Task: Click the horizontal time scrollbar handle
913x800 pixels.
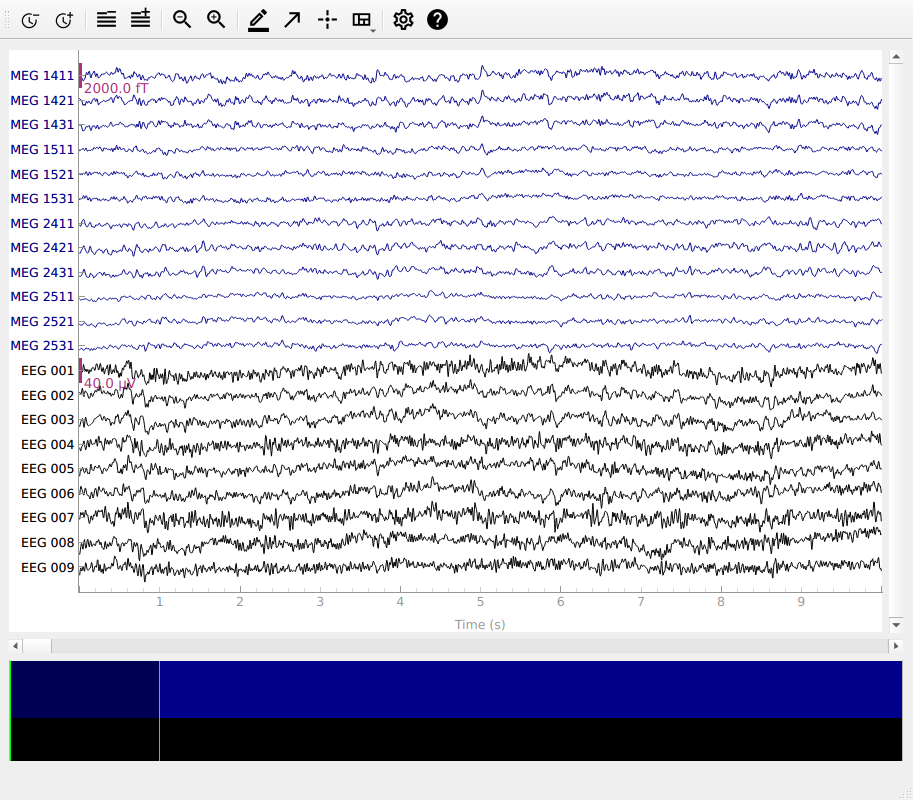Action: tap(37, 647)
